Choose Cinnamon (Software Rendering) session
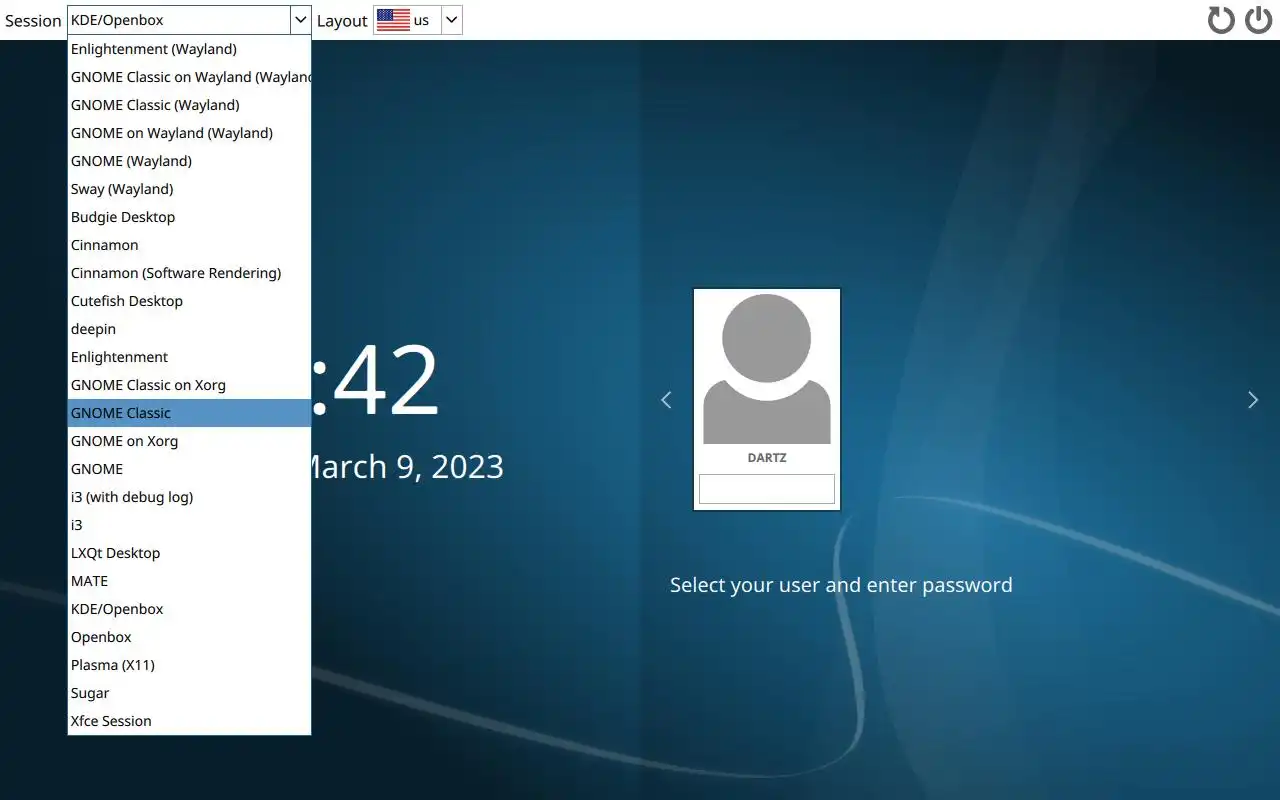This screenshot has height=800, width=1280. point(189,273)
